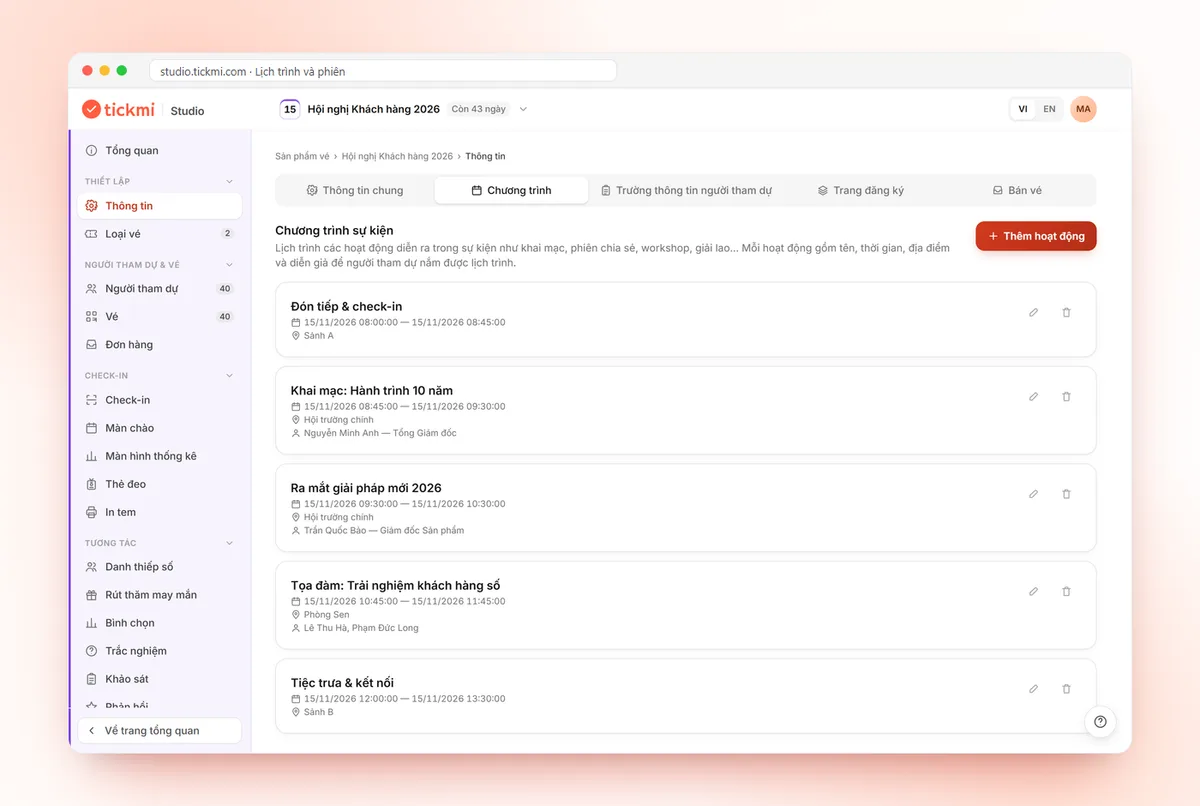Select the Chương trình tab
Image resolution: width=1200 pixels, height=806 pixels.
(x=511, y=190)
